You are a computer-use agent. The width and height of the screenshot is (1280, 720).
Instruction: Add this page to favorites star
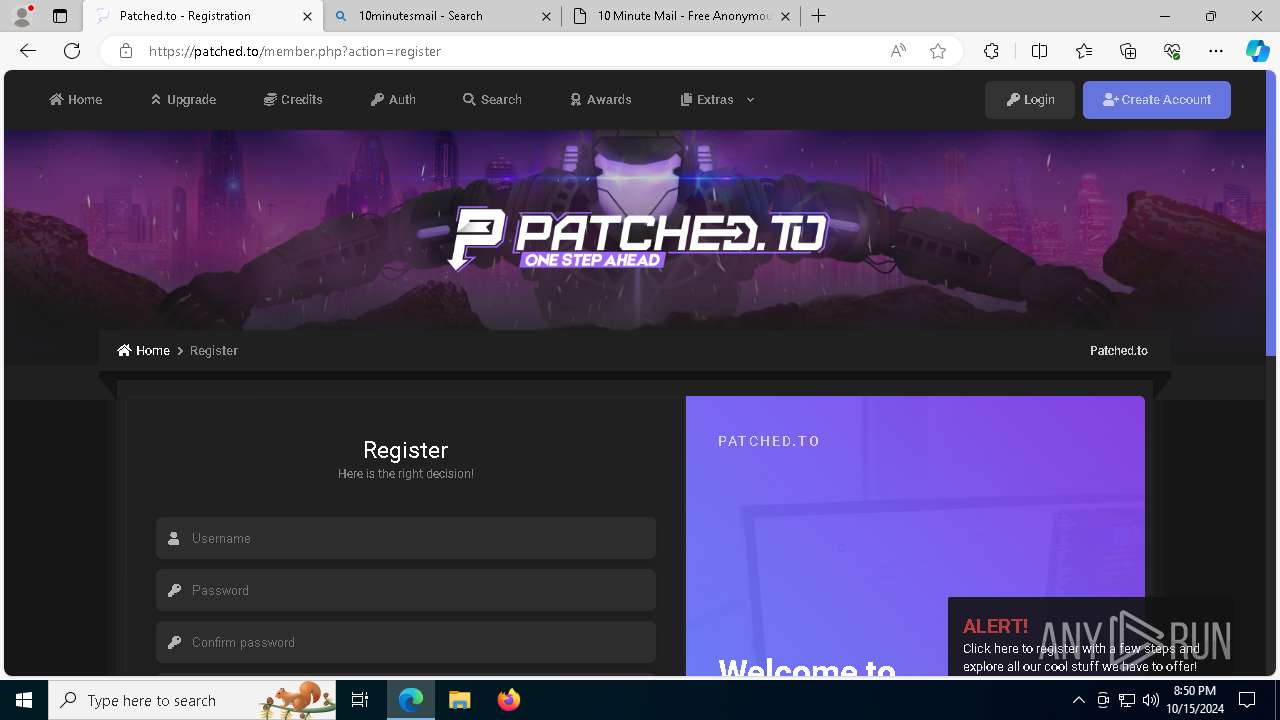[938, 51]
